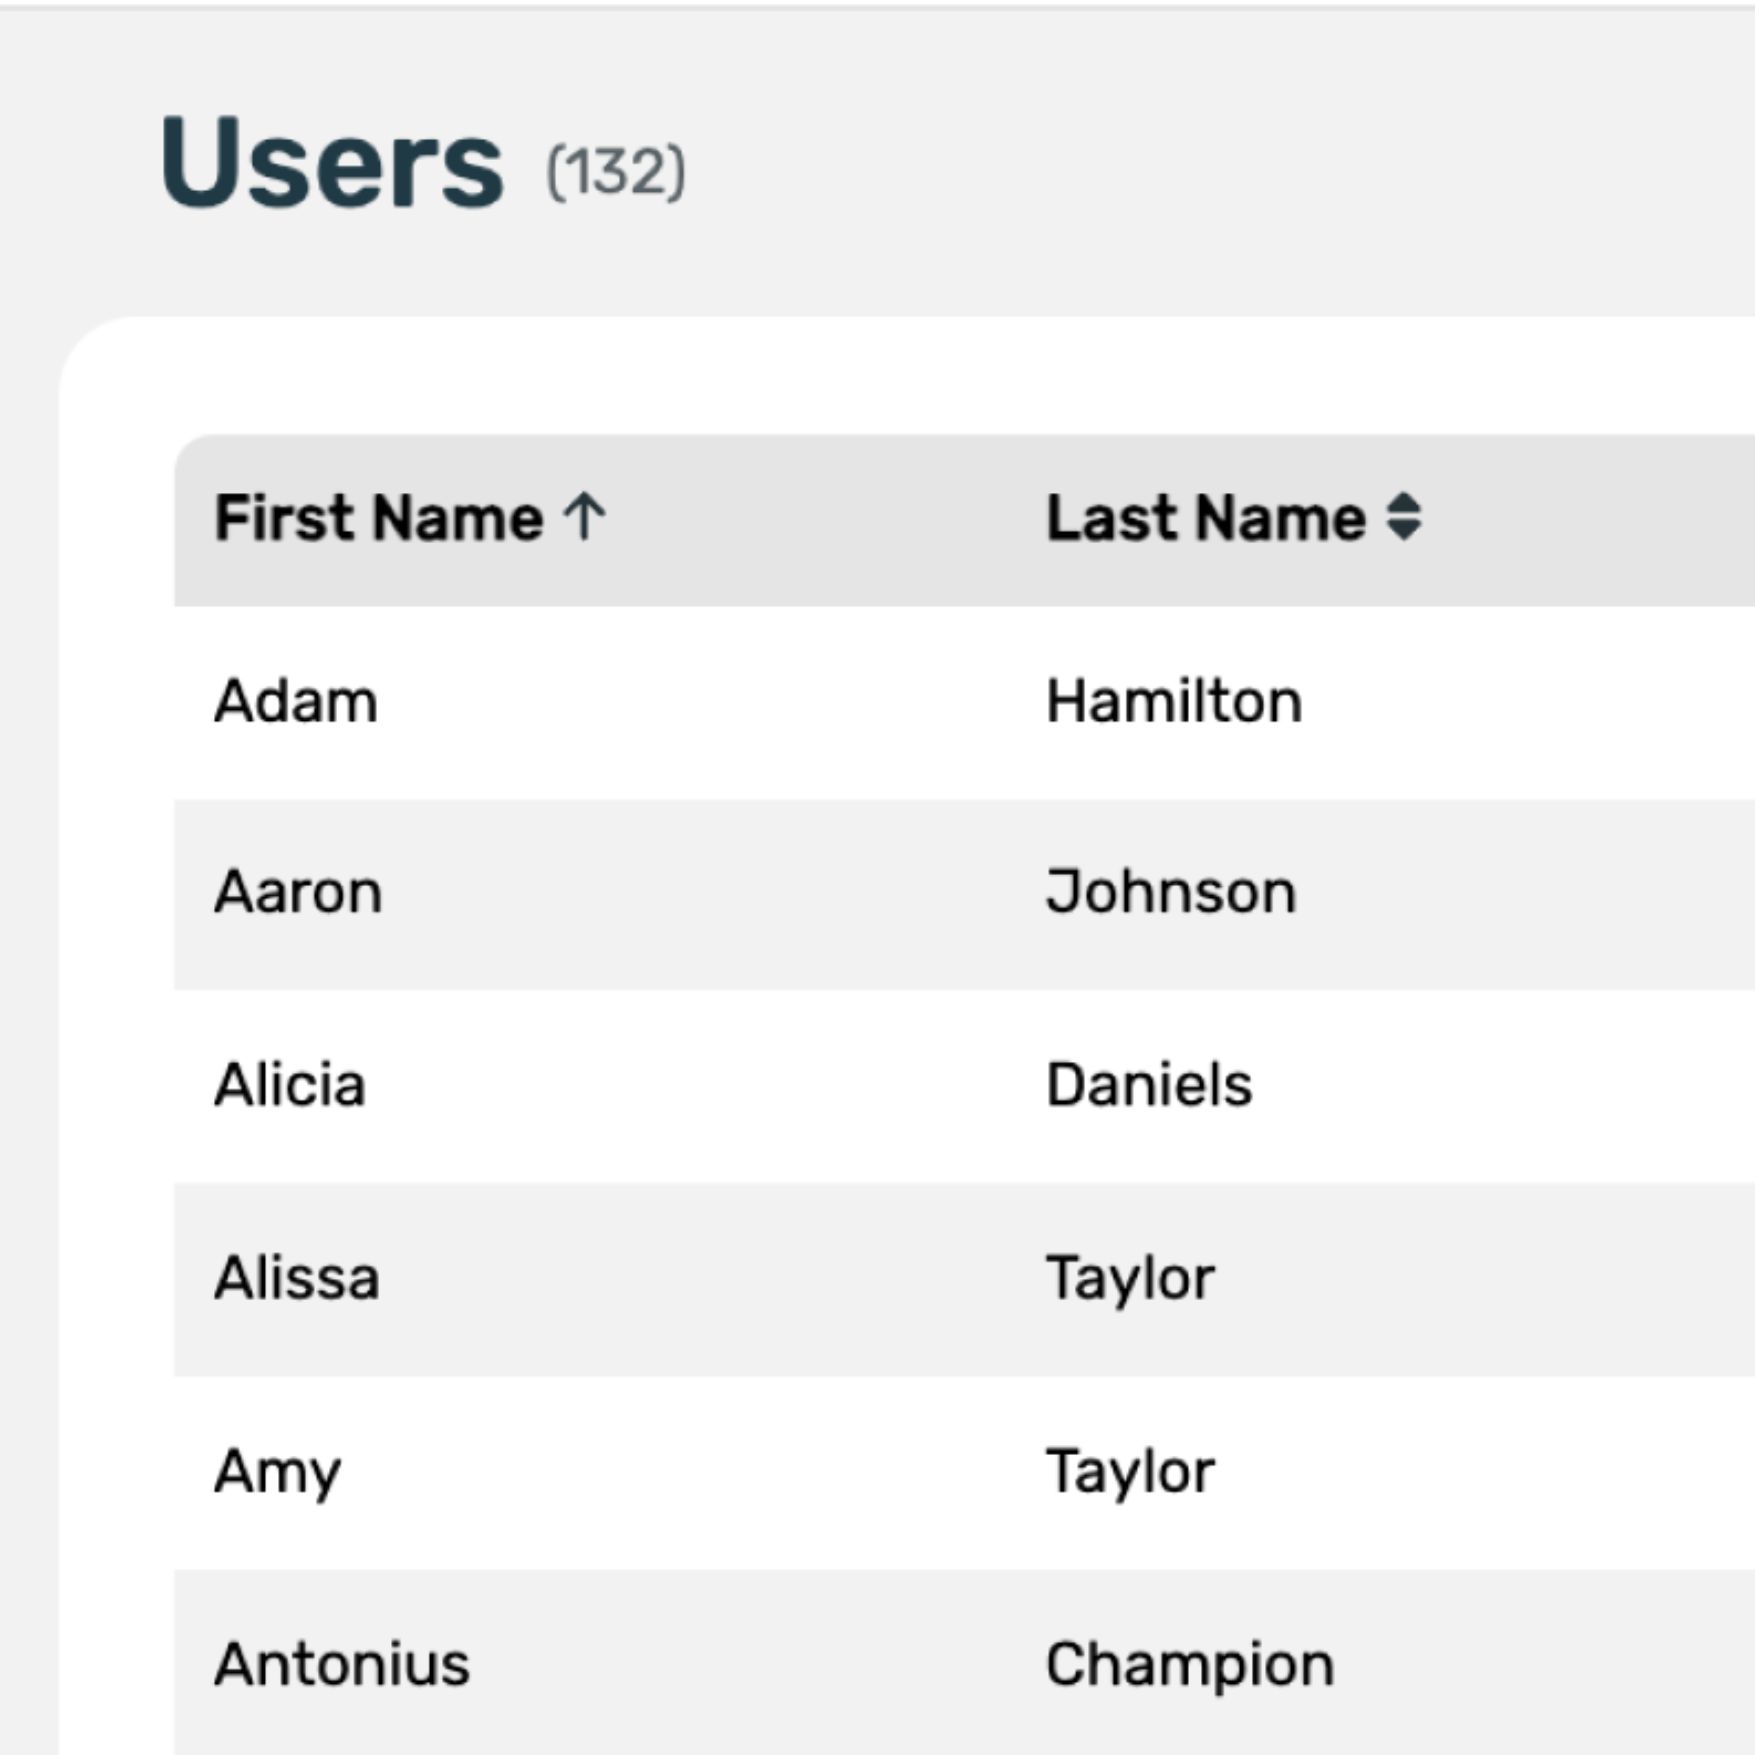Toggle First Name sort direction to descending

[585, 518]
